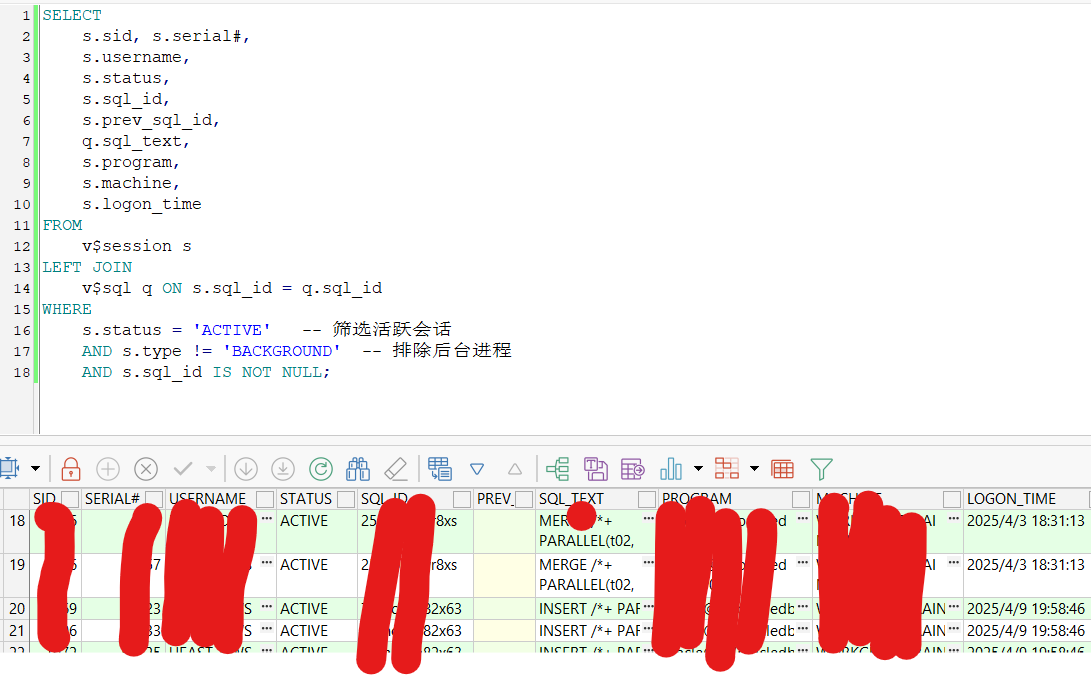This screenshot has width=1091, height=675.
Task: Tick the checkbox in STATUS column header
Action: 345,498
